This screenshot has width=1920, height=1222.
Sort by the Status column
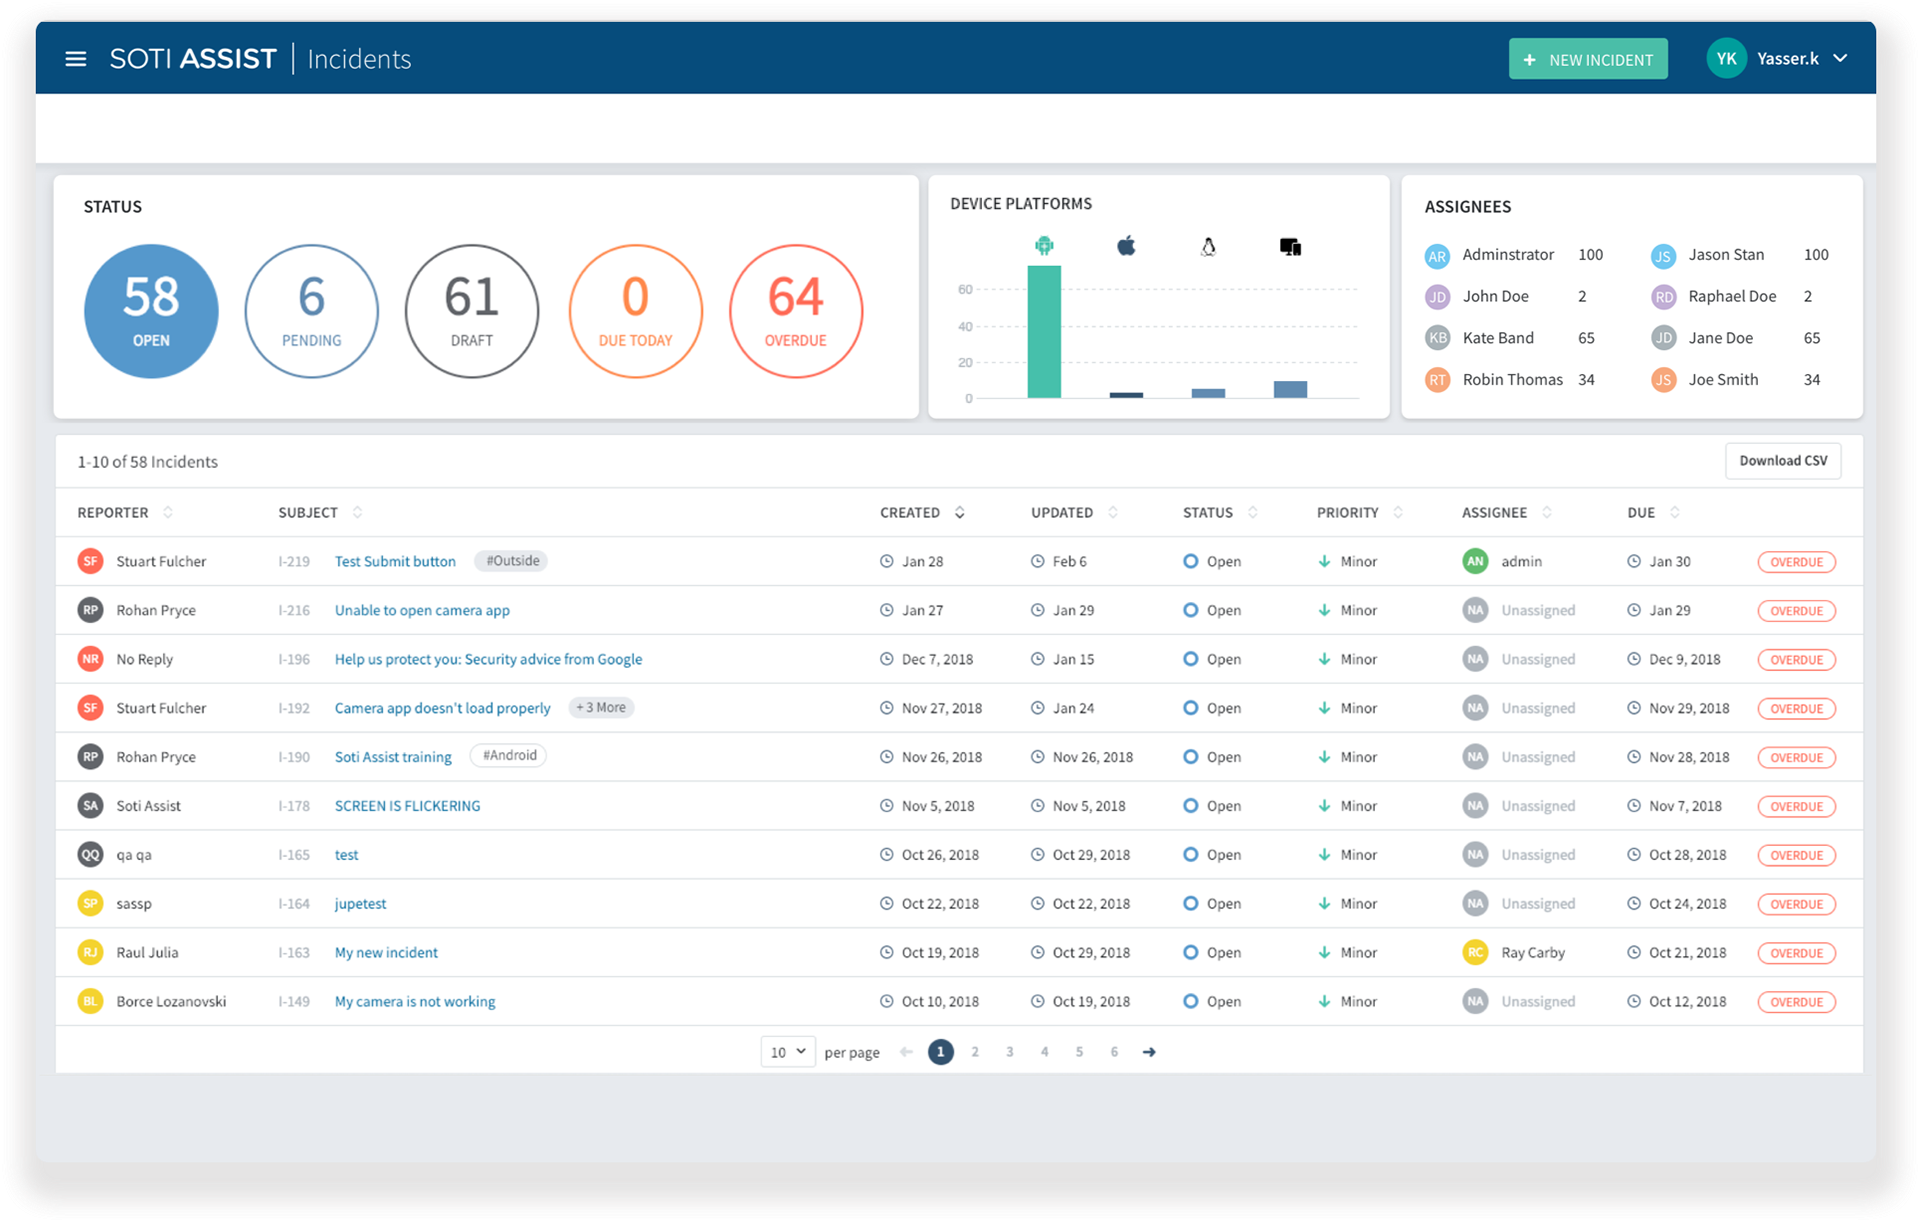tap(1220, 512)
